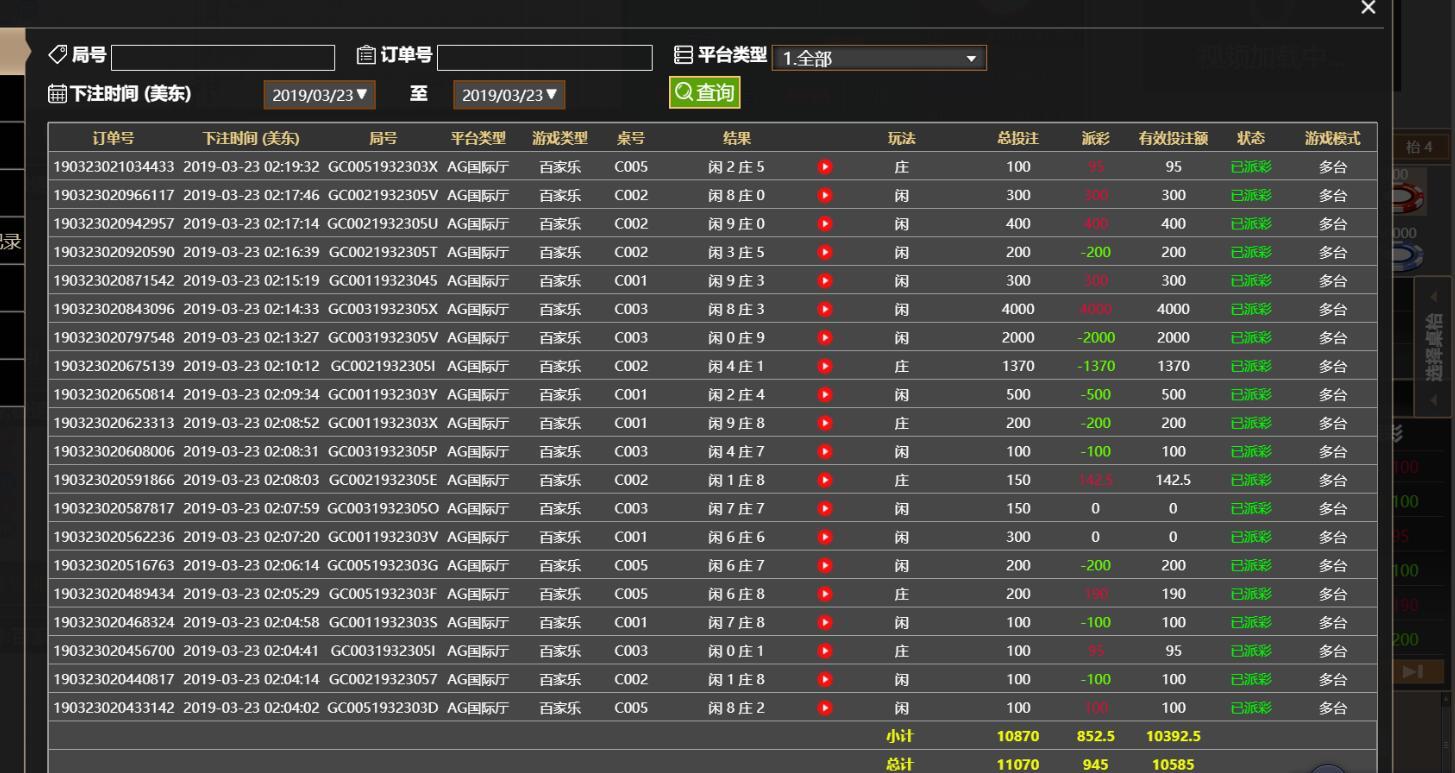The image size is (1455, 773).
Task: Play video replay for order 190323020433142
Action: click(824, 708)
